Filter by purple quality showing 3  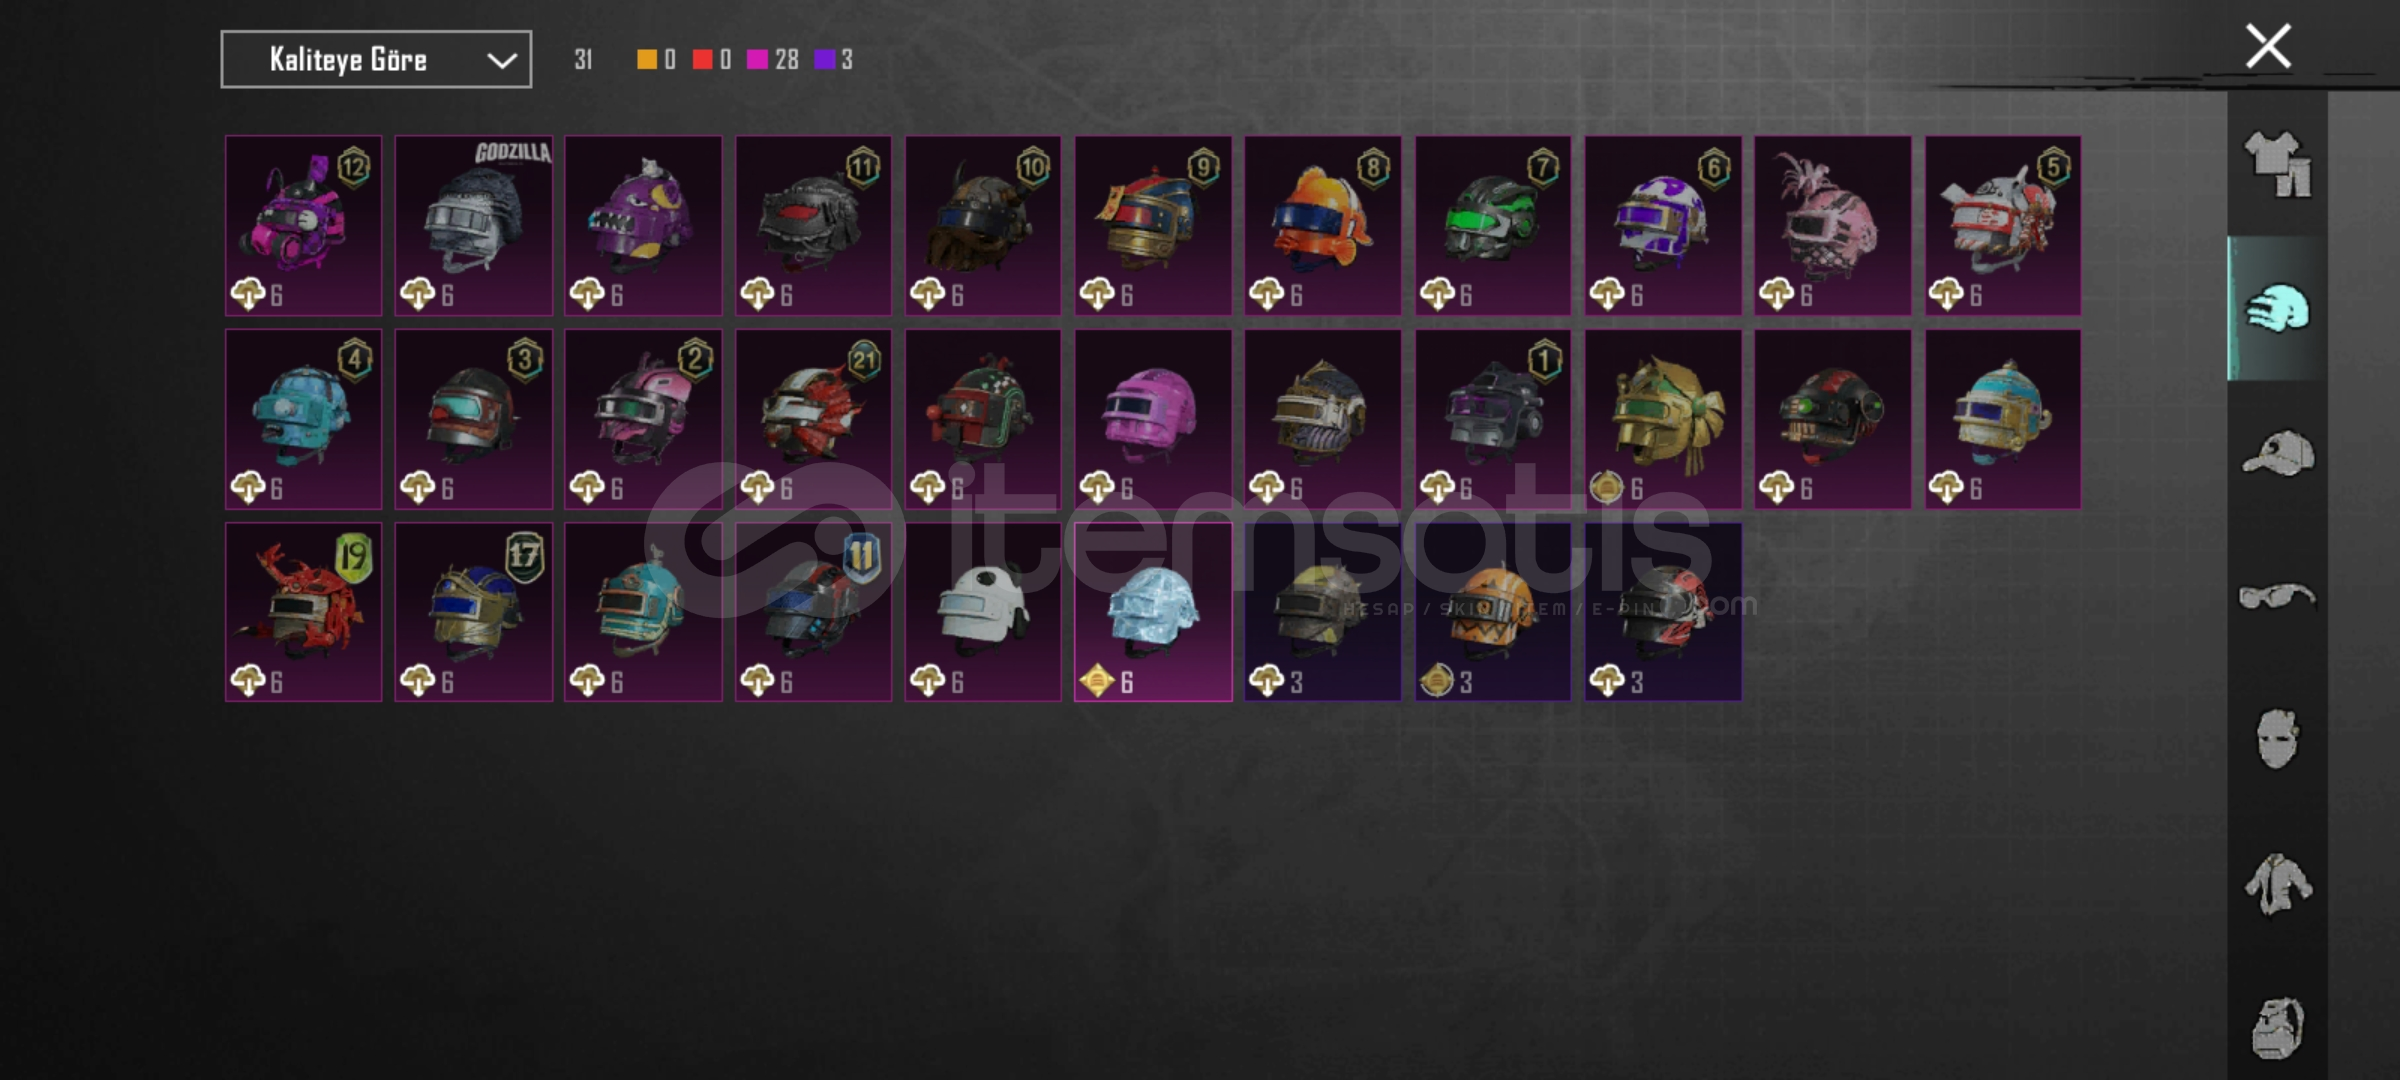[833, 60]
